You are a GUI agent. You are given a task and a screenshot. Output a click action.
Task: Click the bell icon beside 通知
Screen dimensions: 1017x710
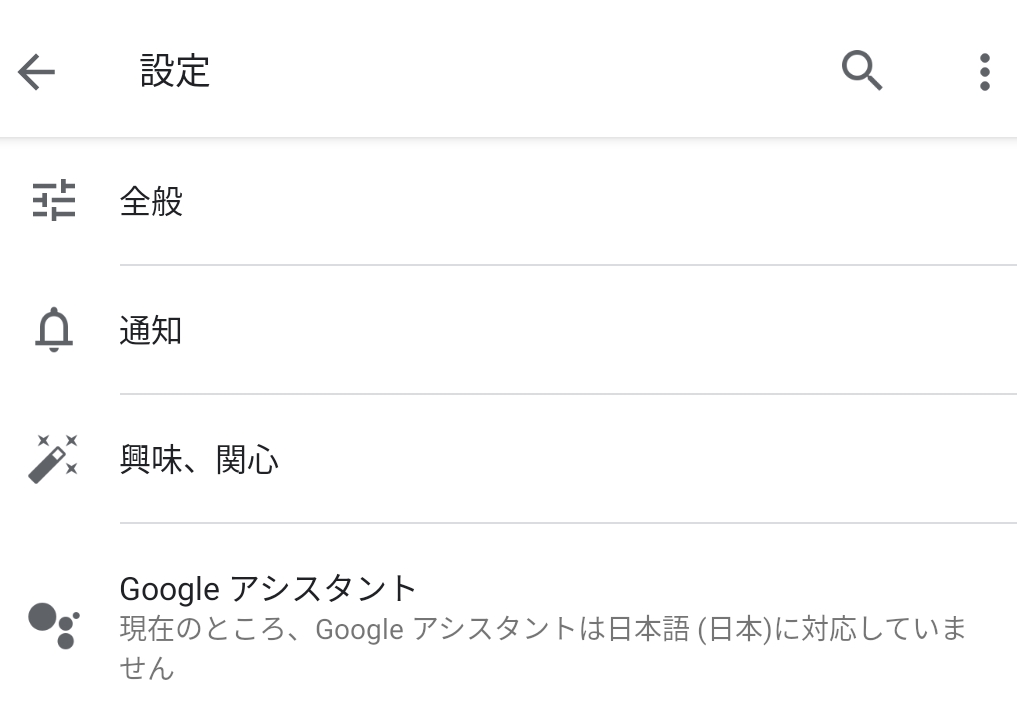click(53, 331)
